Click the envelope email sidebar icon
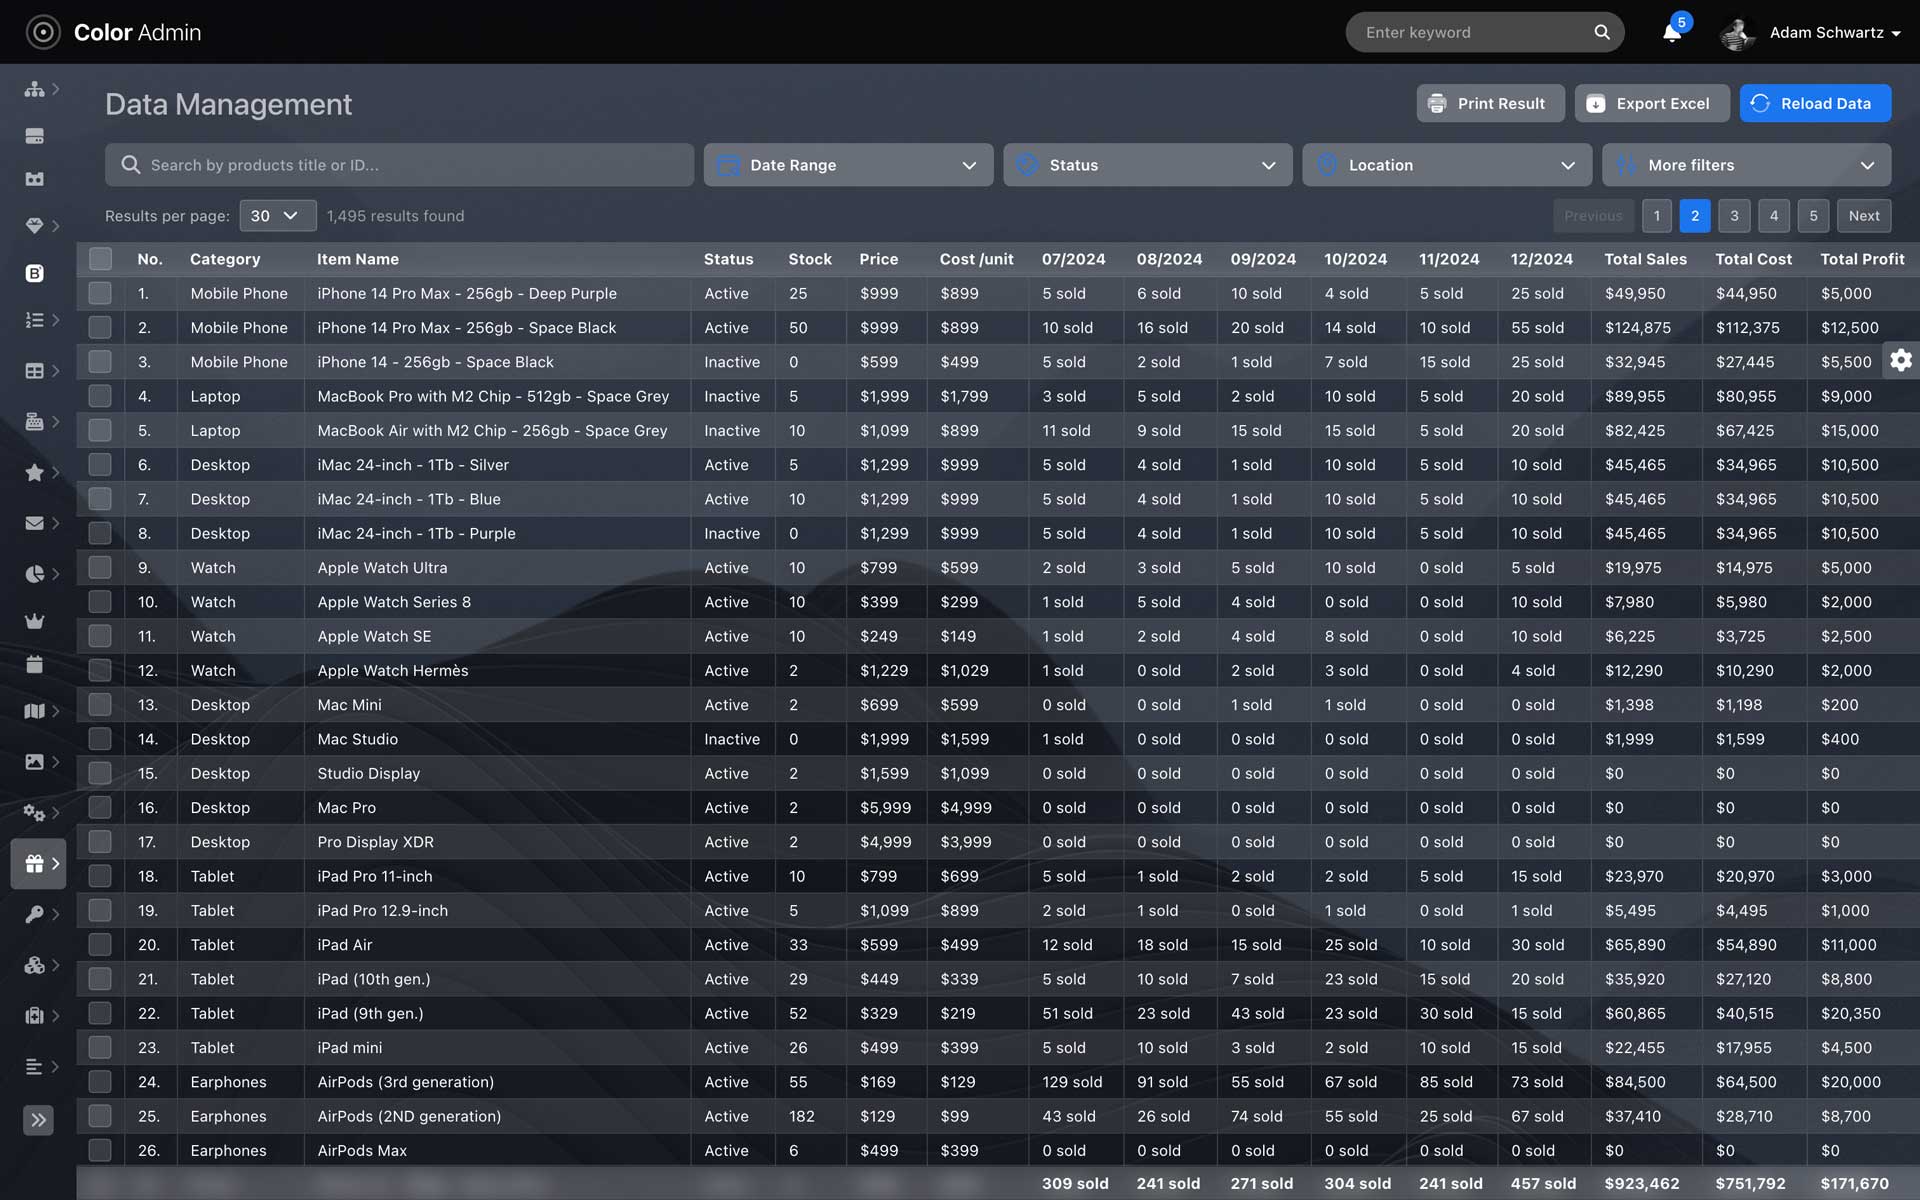The height and width of the screenshot is (1200, 1920). 34,523
